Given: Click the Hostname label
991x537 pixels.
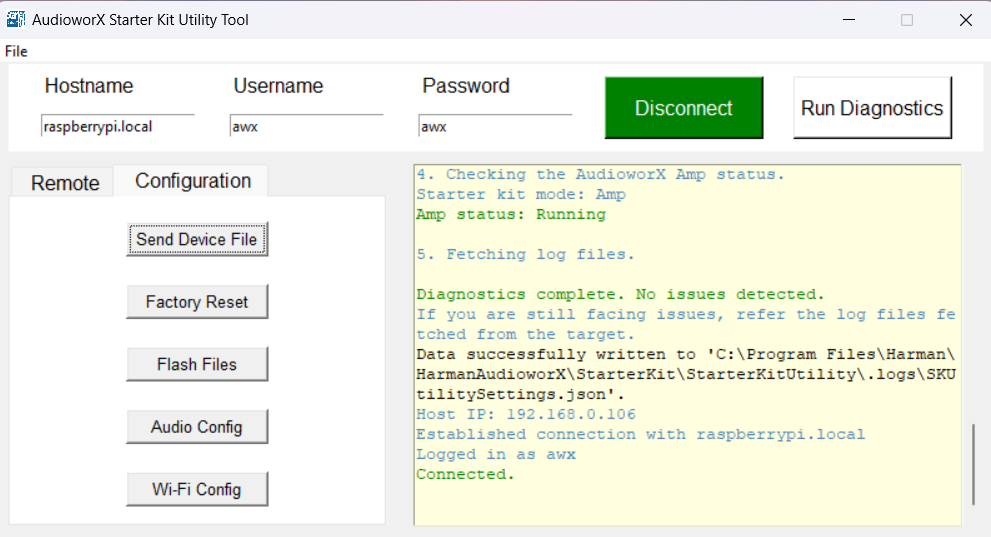Looking at the screenshot, I should point(89,86).
